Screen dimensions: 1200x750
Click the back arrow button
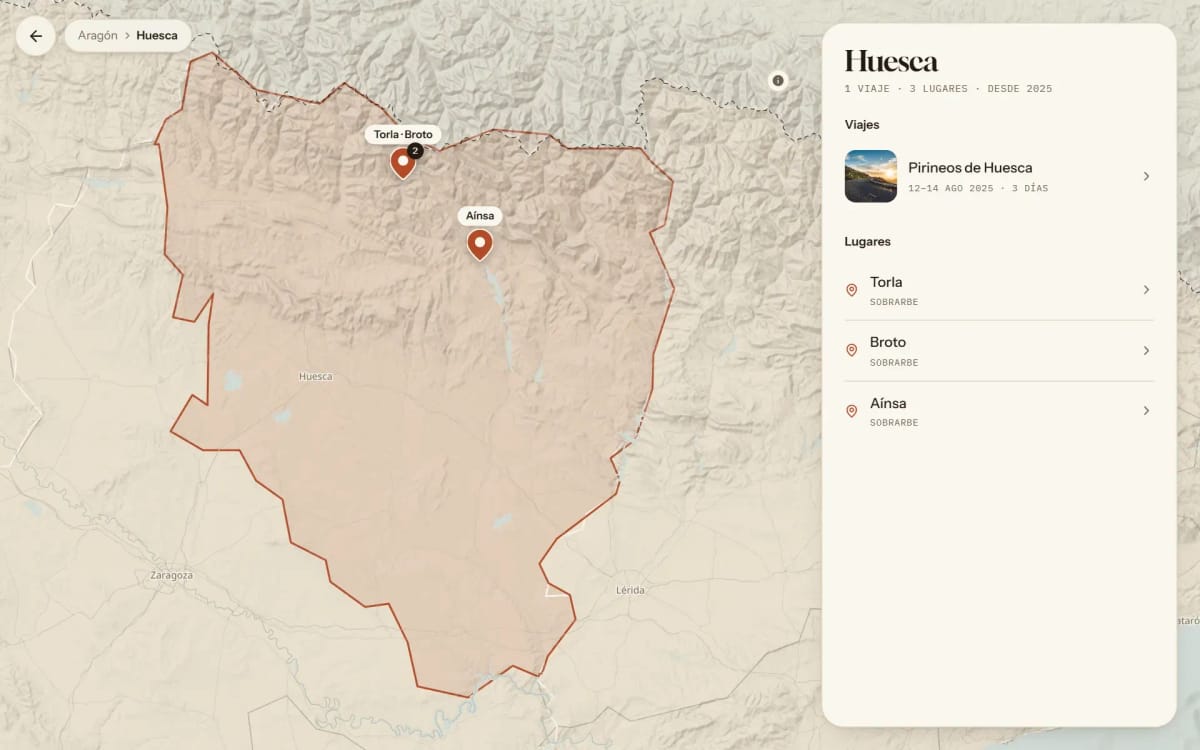(x=36, y=36)
